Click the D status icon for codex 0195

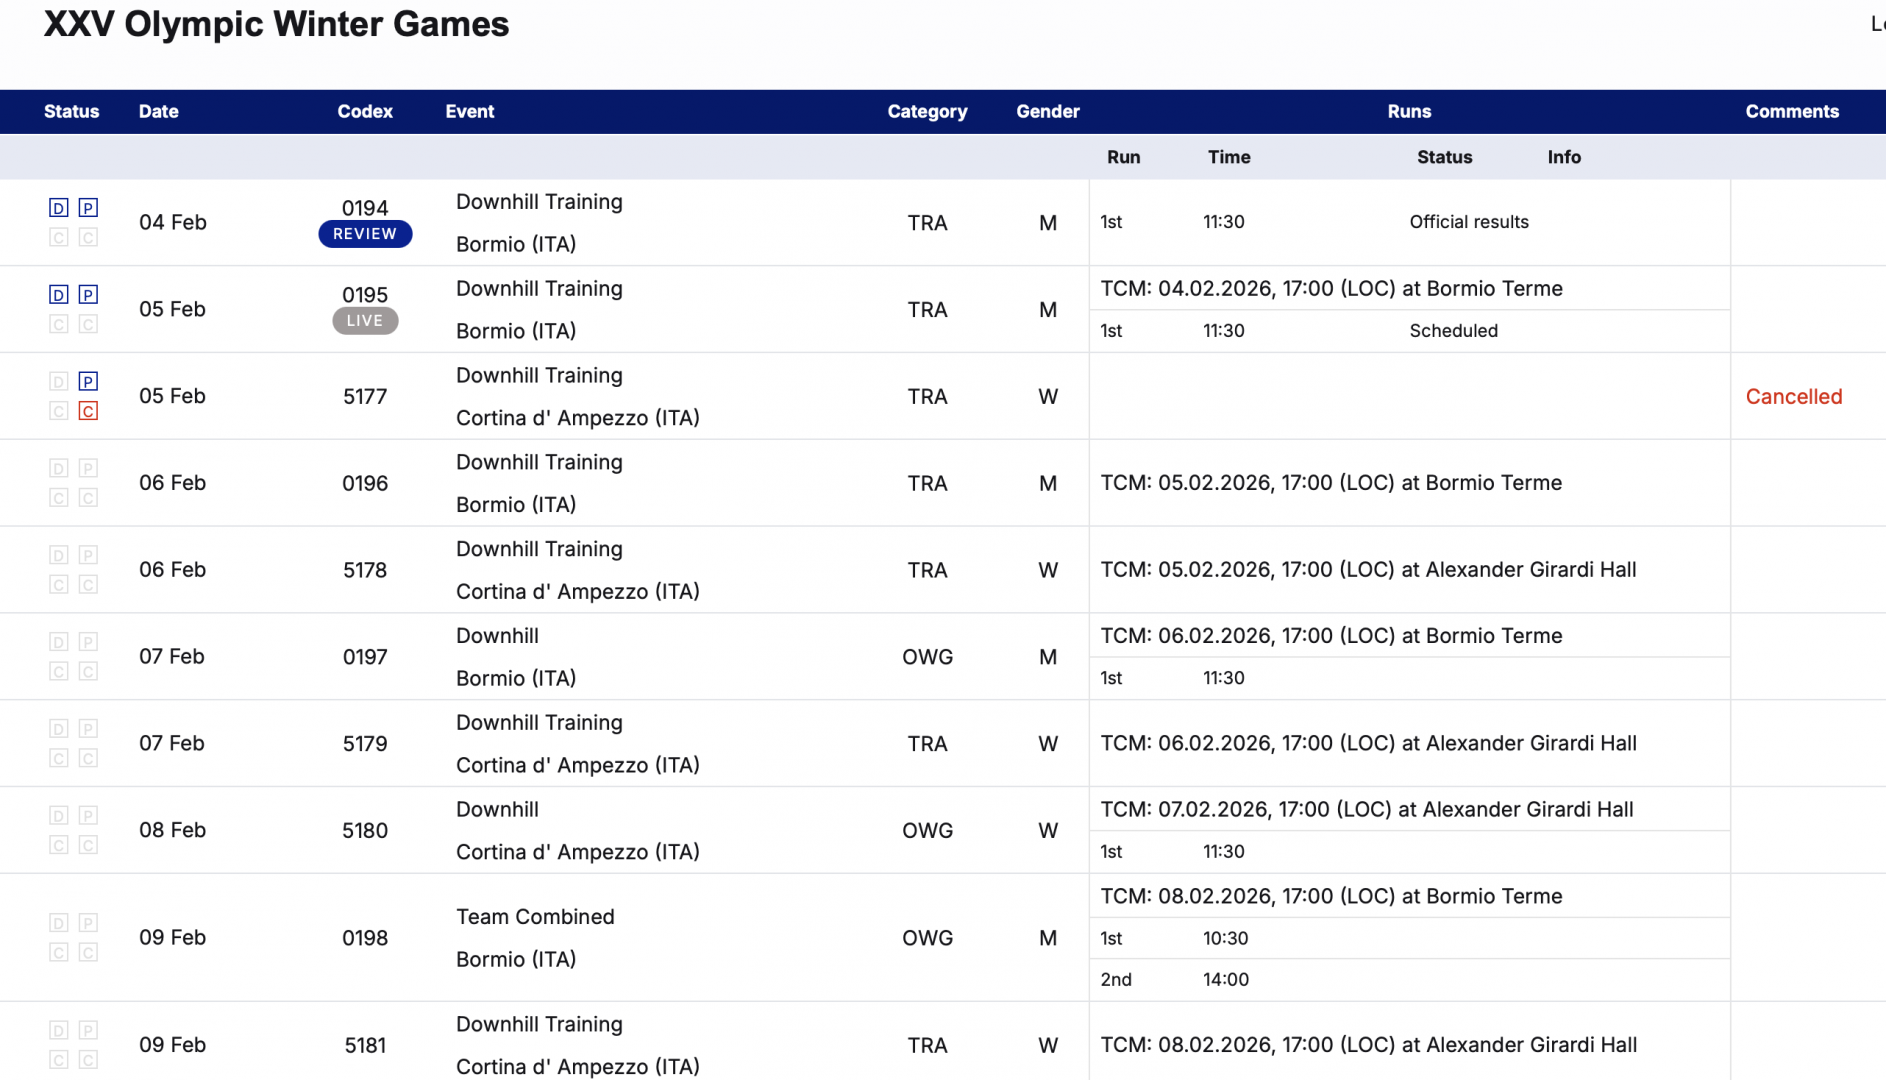click(x=59, y=295)
